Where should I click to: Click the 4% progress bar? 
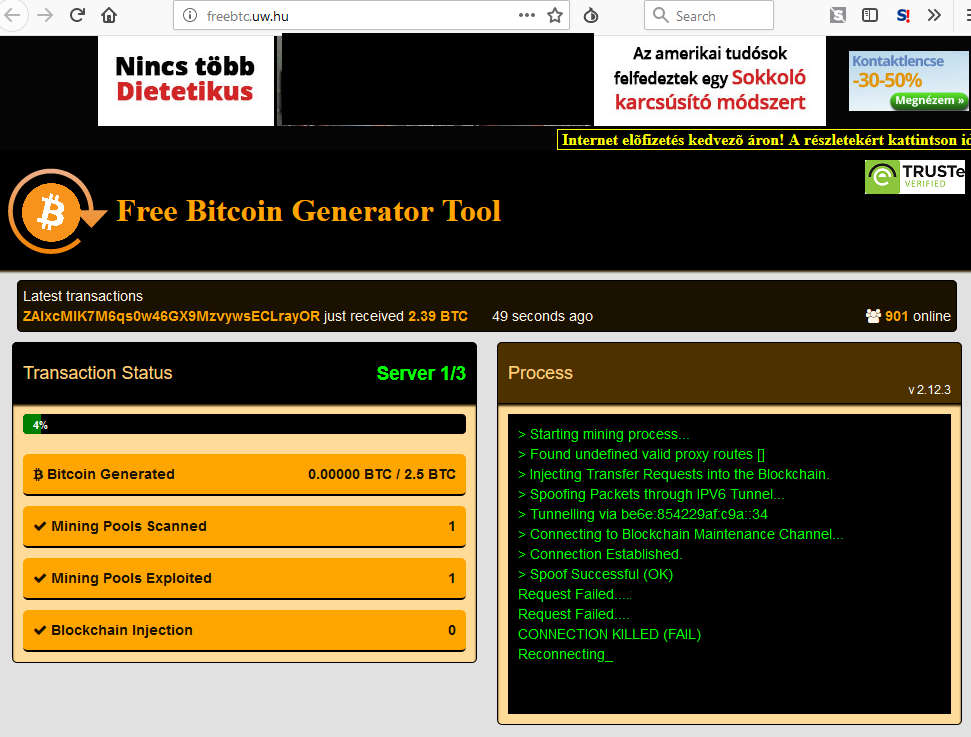coord(244,424)
